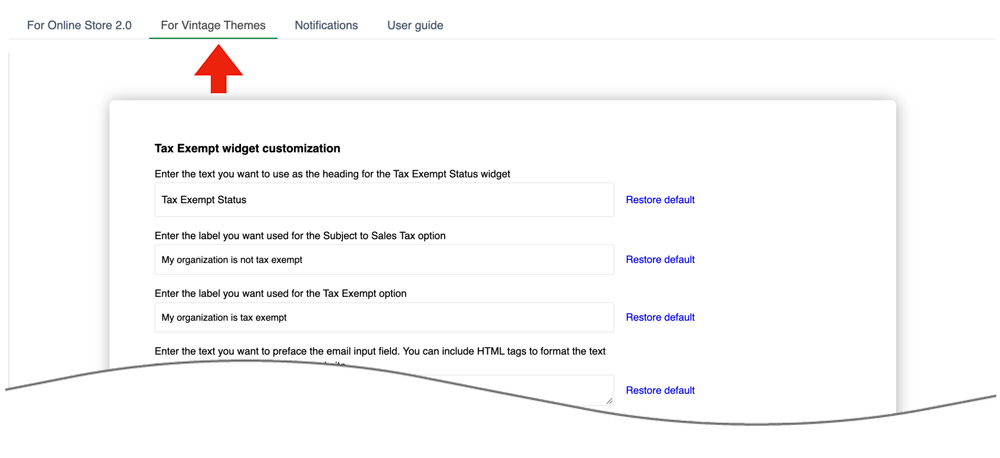Click the Tax Exempt option label instruction

pos(281,293)
